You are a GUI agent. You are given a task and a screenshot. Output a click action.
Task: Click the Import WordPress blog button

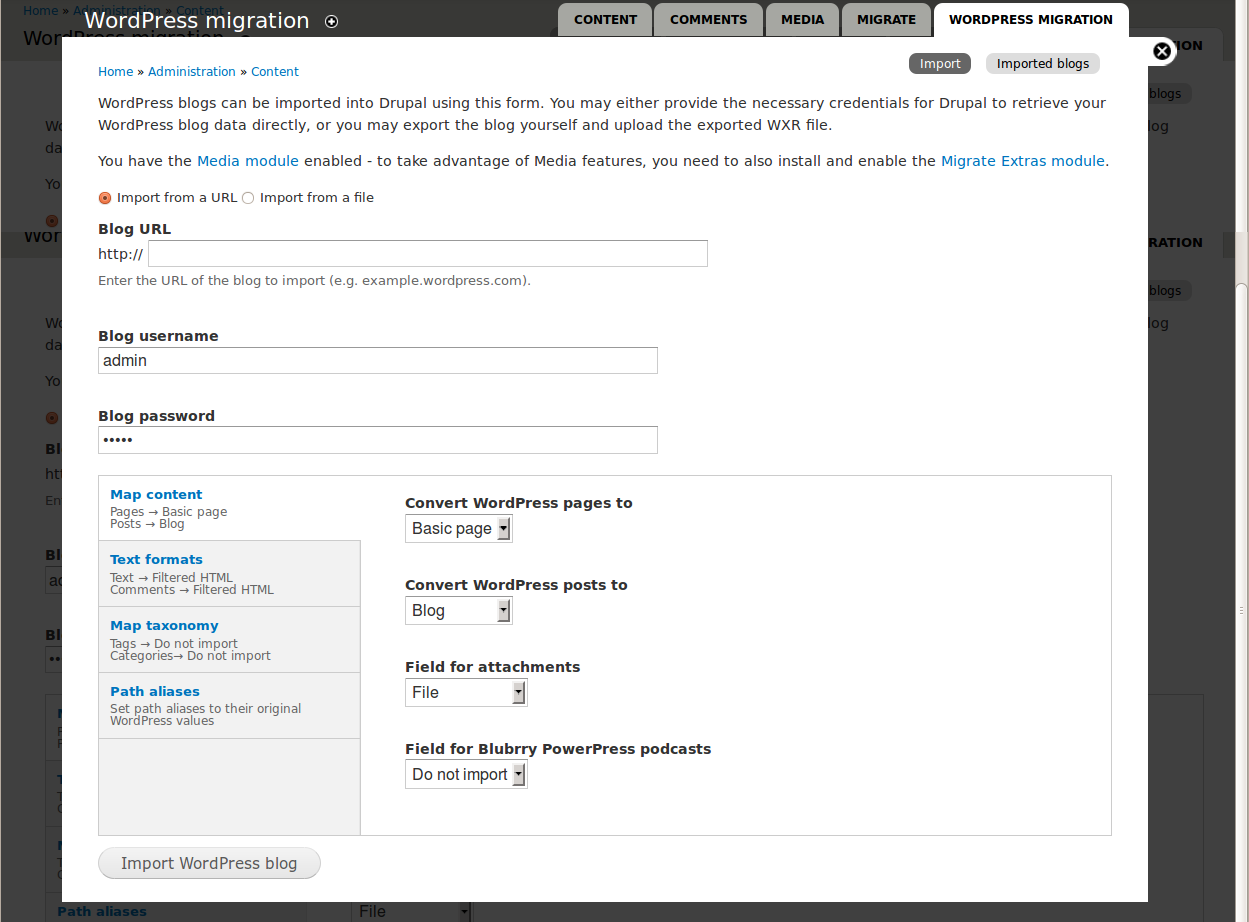click(x=209, y=863)
